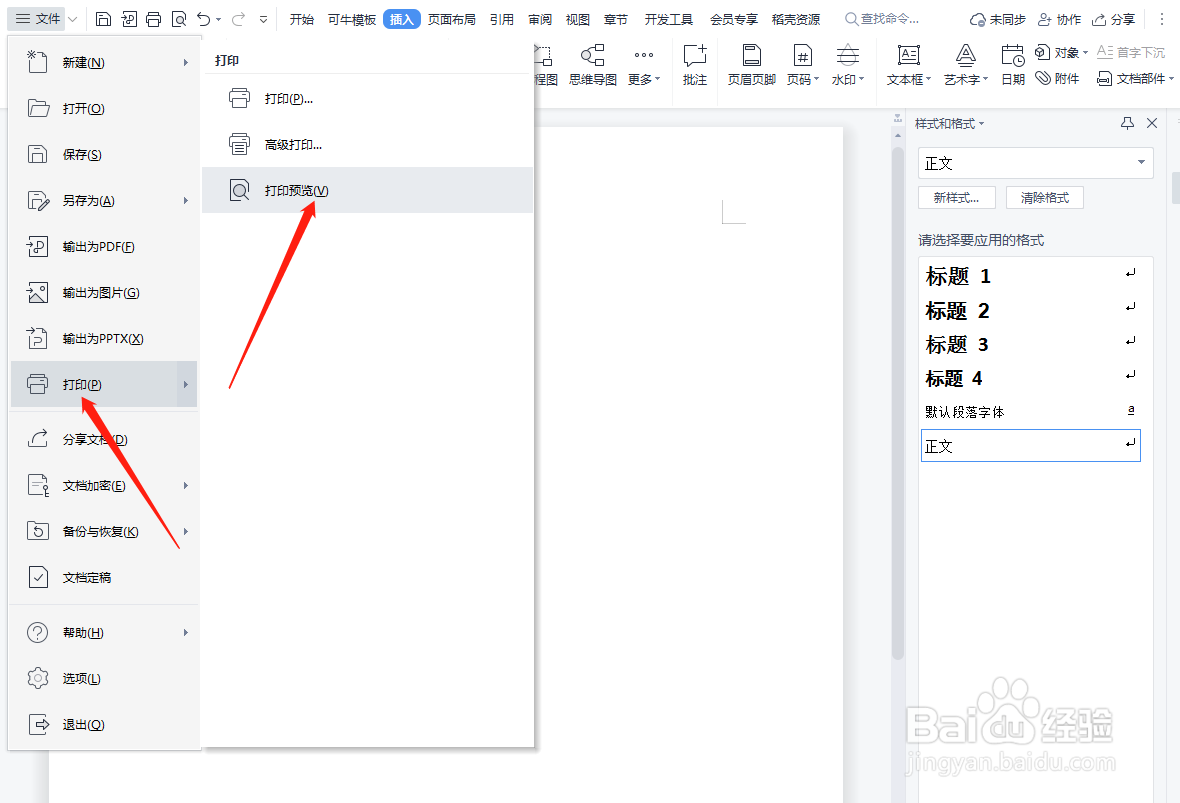
Task: Expand the 备份与恢复(K) submenu arrow
Action: click(185, 531)
